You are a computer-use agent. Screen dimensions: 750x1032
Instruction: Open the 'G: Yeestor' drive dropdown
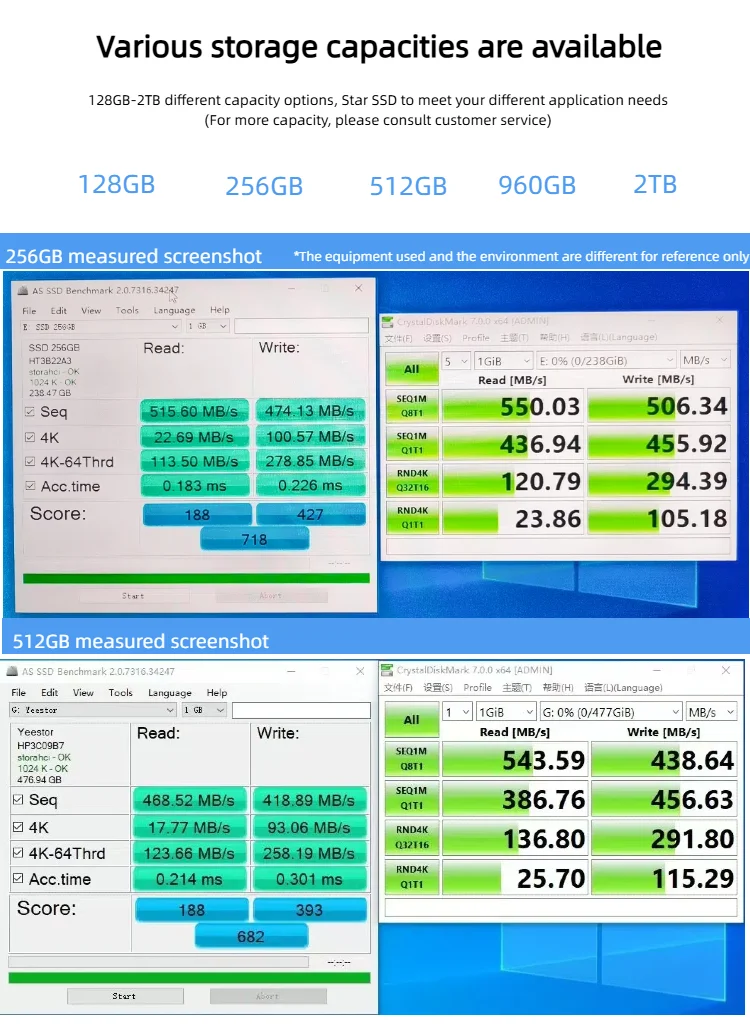coord(92,710)
